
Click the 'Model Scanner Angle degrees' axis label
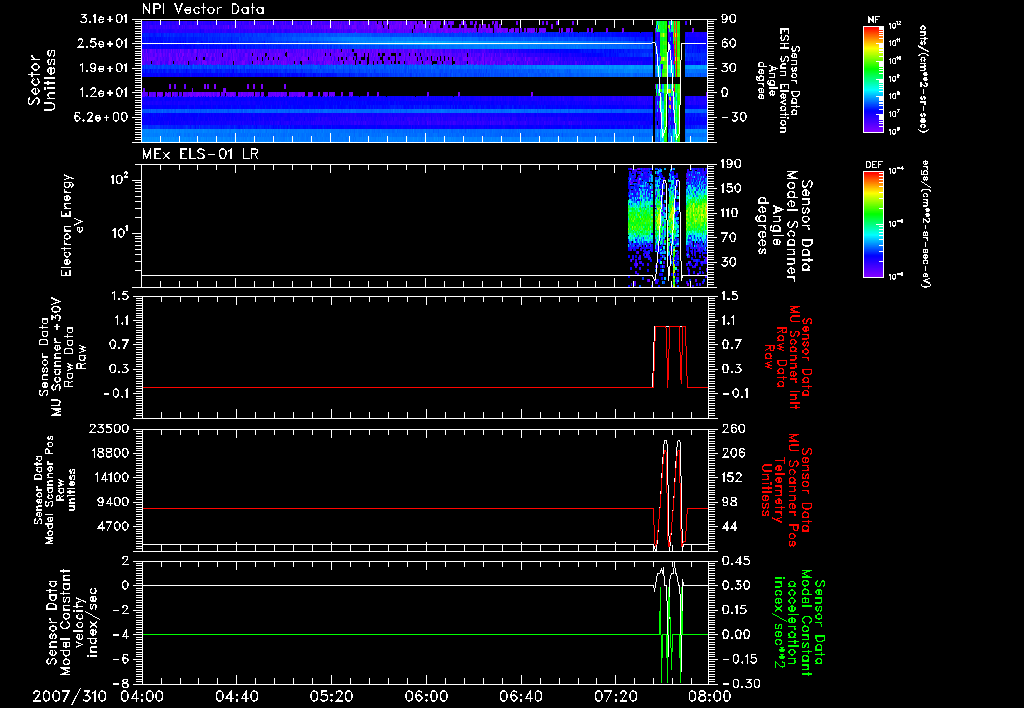tap(786, 225)
